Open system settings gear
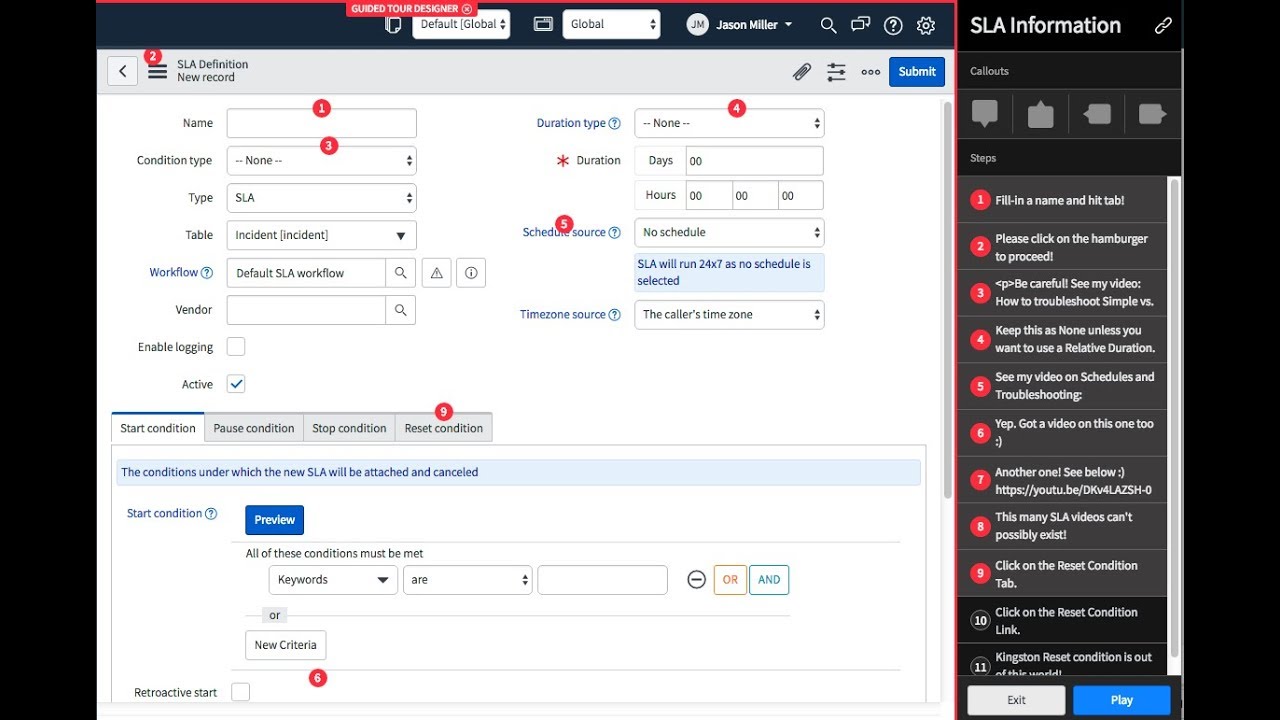This screenshot has width=1280, height=720. click(x=926, y=25)
